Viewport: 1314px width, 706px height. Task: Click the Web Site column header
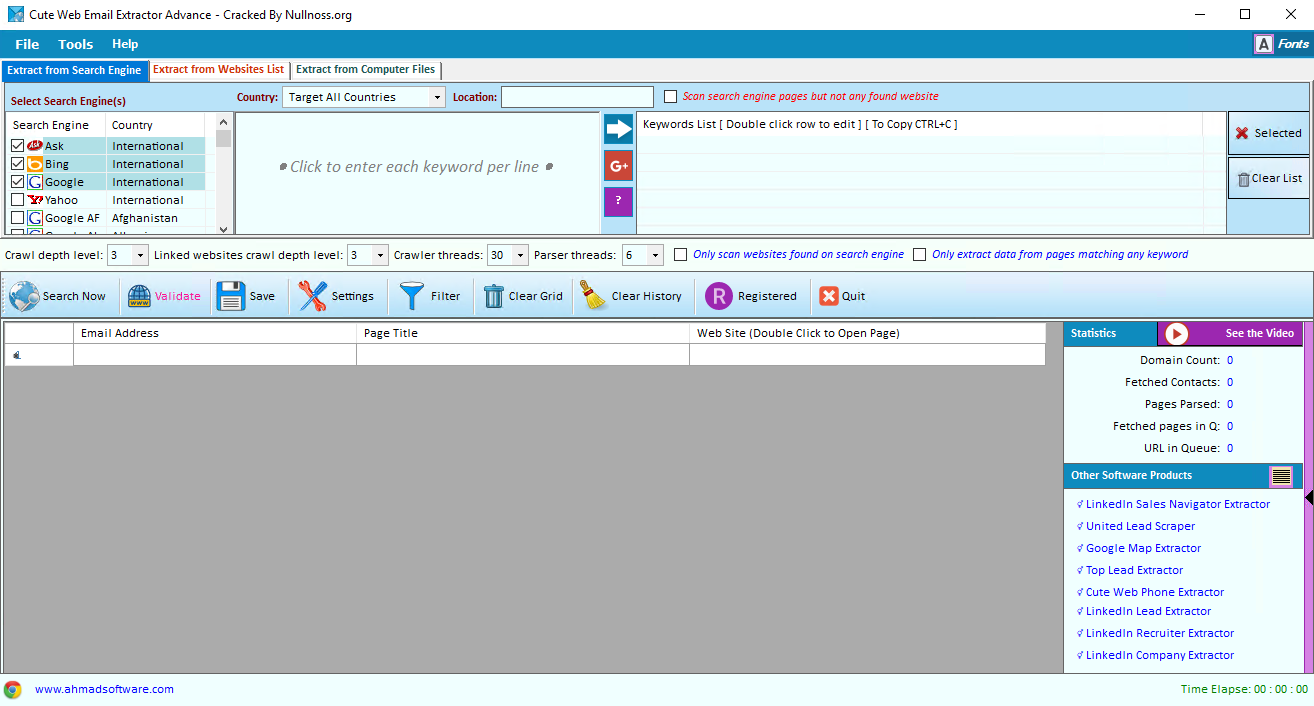coord(867,333)
